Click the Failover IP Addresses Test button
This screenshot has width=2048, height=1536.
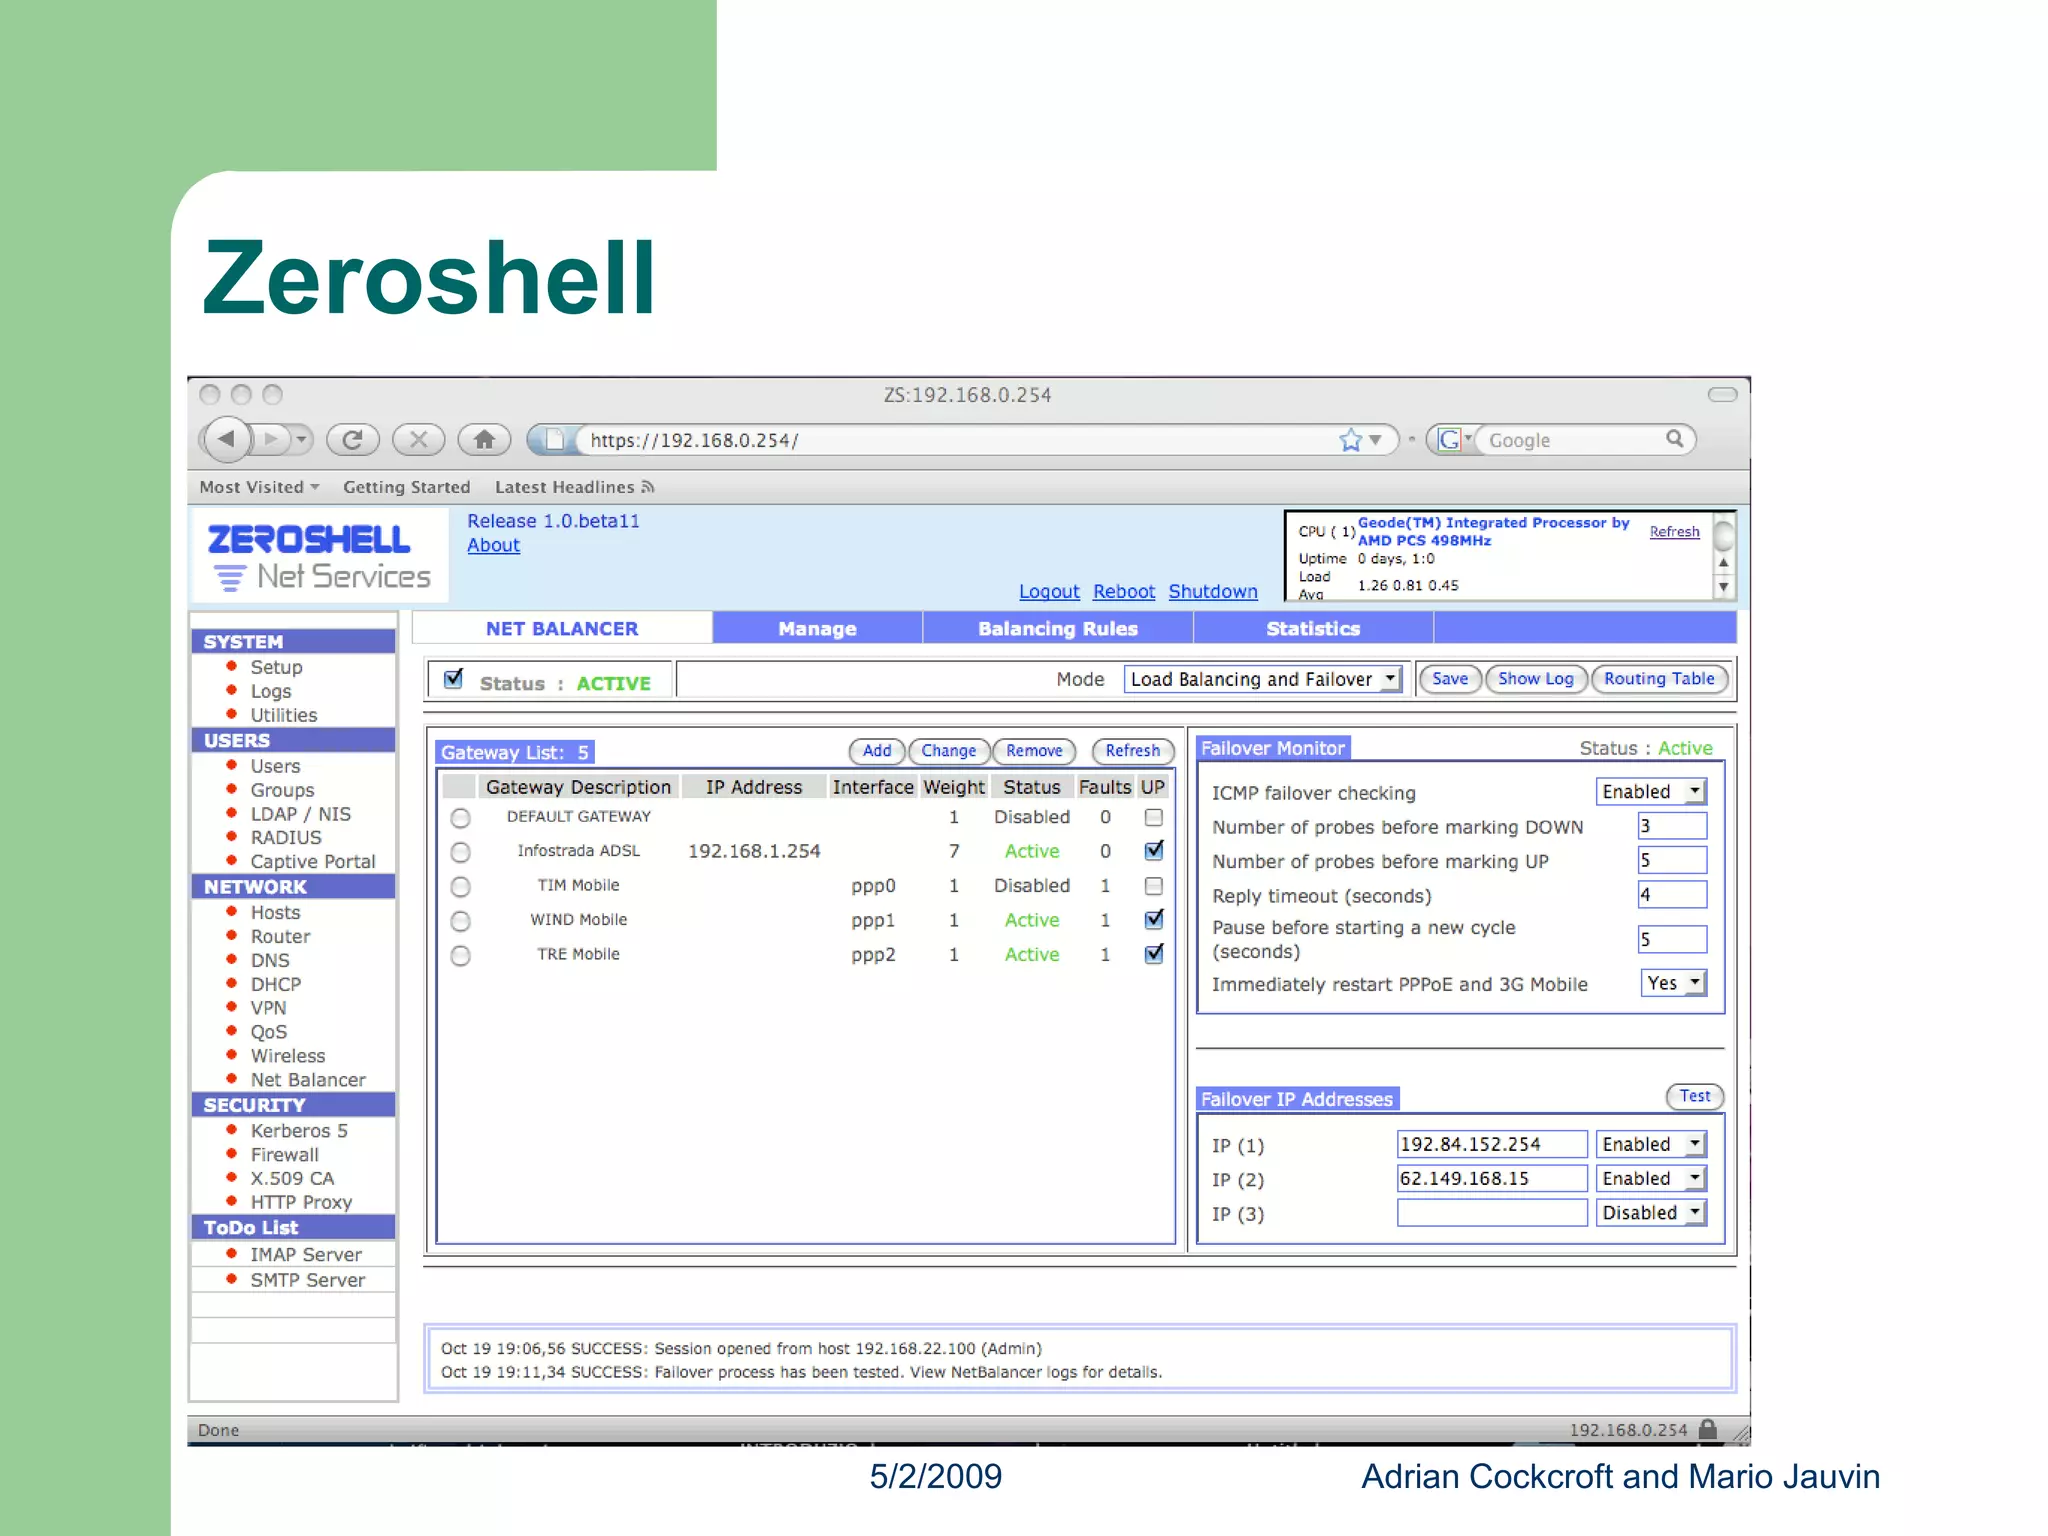coord(1695,1096)
